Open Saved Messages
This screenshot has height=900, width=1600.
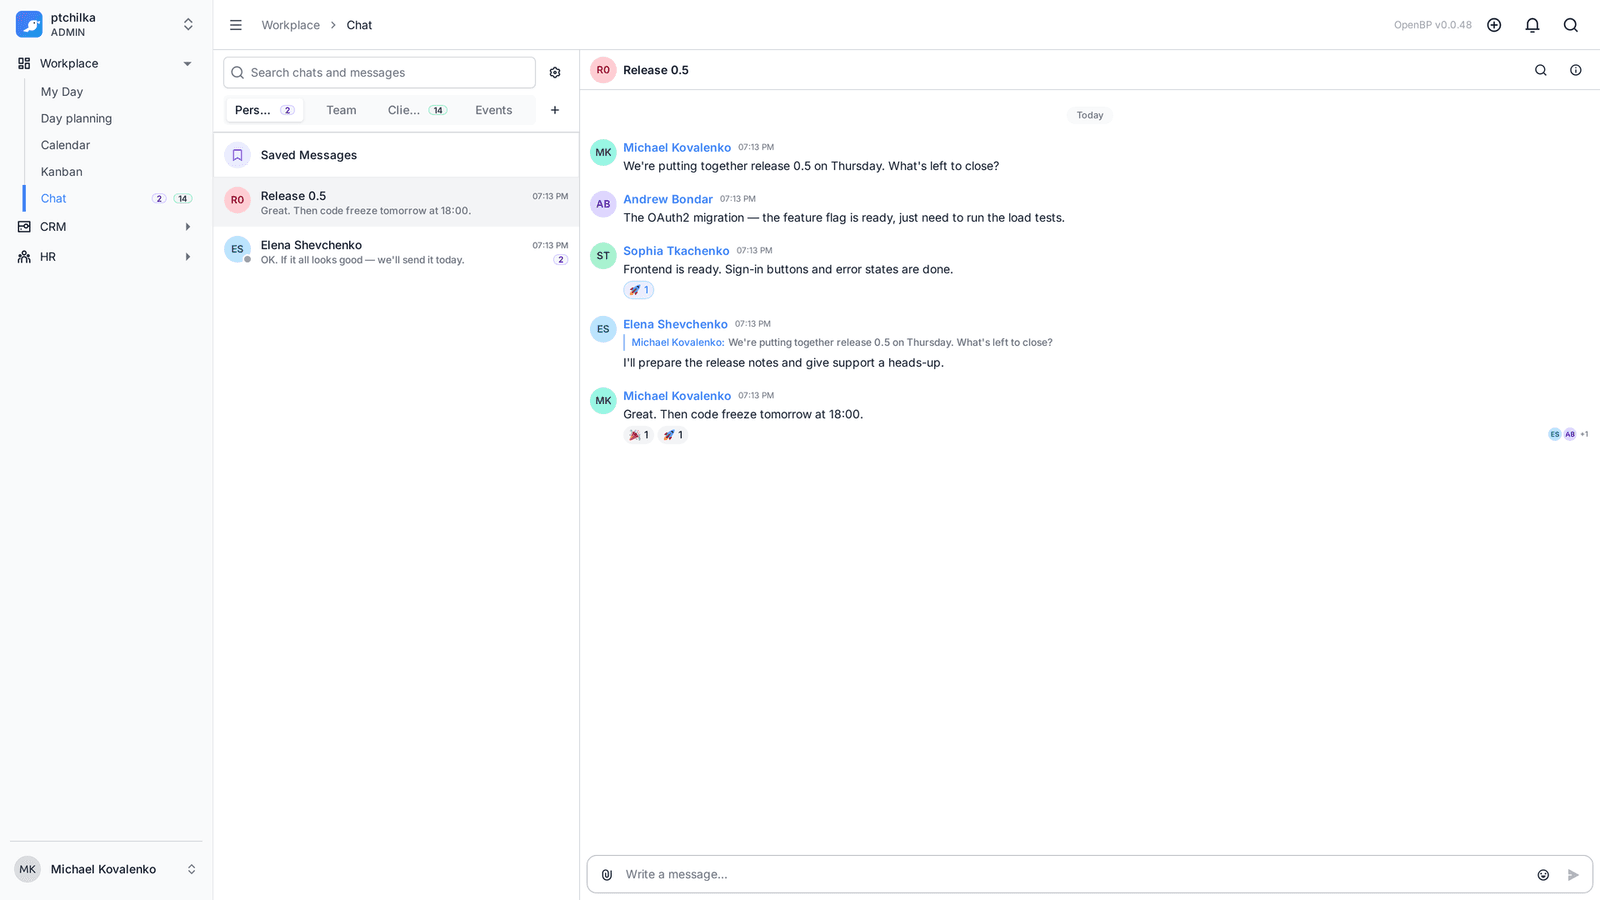point(396,155)
